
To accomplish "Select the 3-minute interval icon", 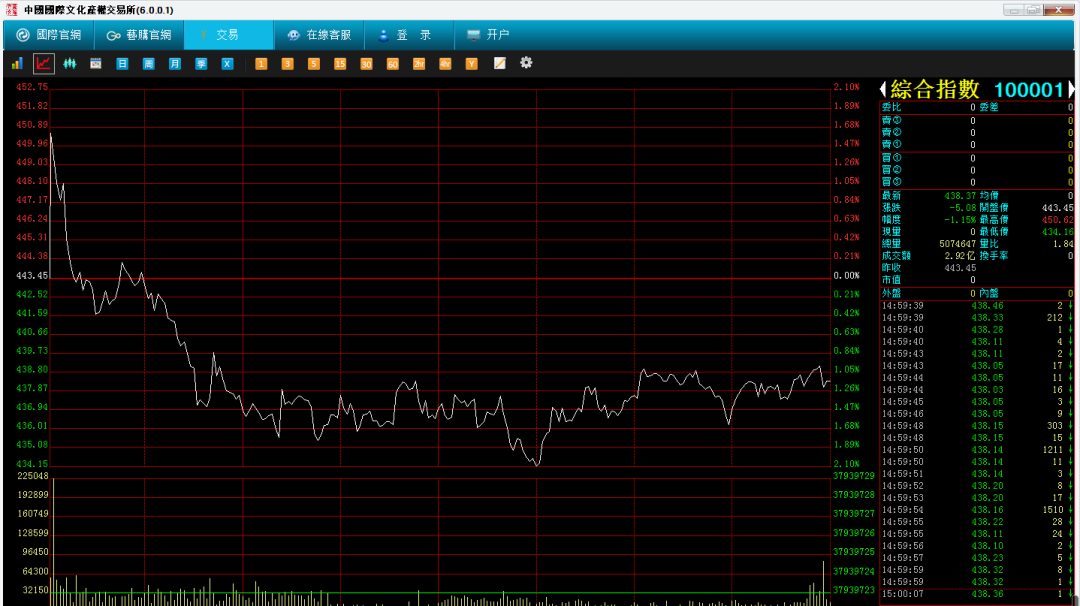I will pos(287,63).
